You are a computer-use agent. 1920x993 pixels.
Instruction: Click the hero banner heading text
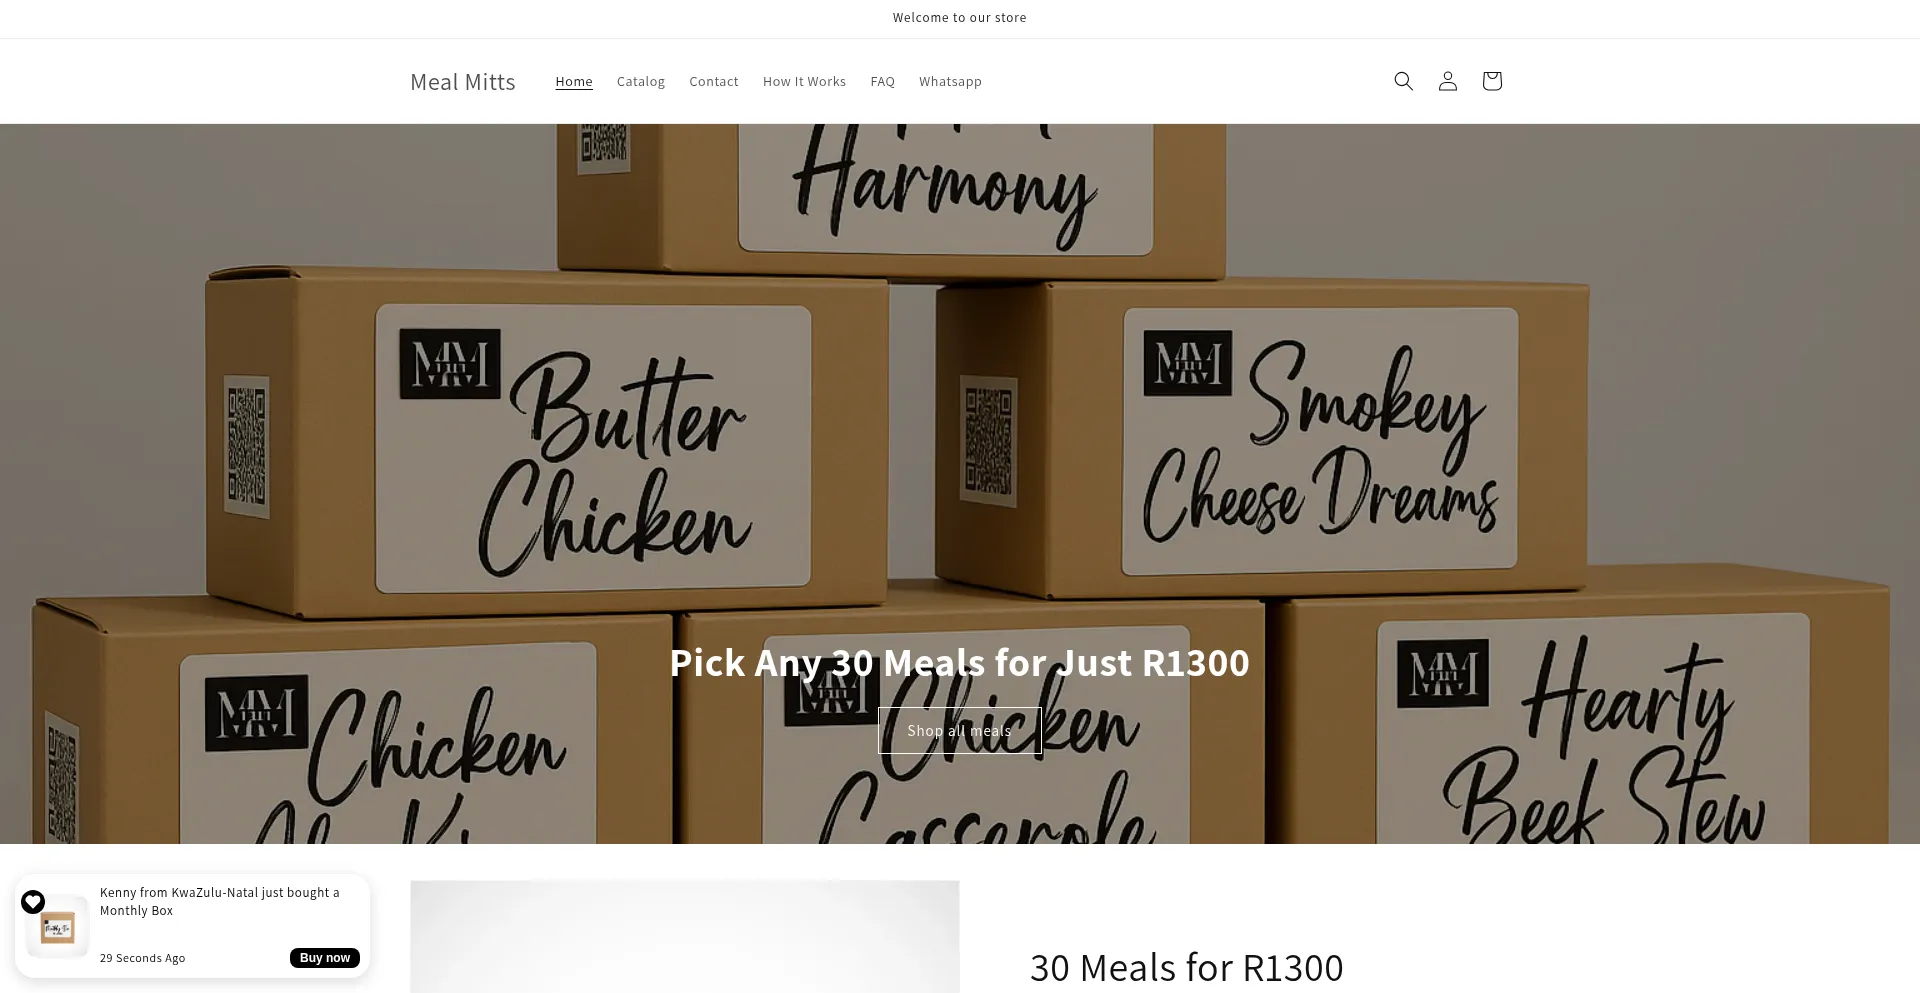959,663
